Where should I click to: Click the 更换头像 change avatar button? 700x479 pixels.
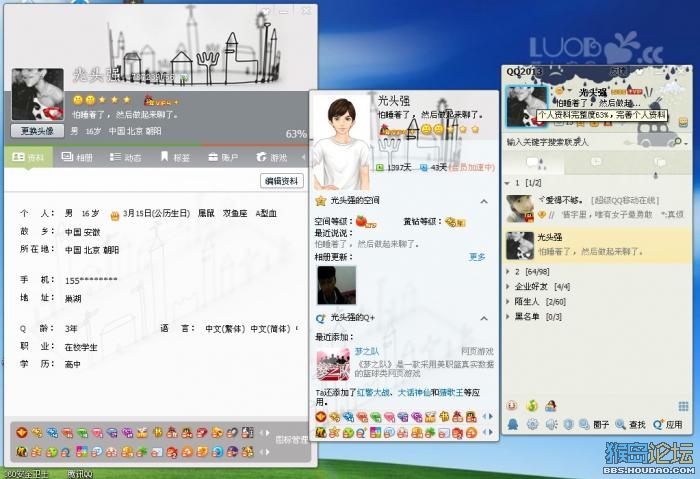click(x=37, y=131)
